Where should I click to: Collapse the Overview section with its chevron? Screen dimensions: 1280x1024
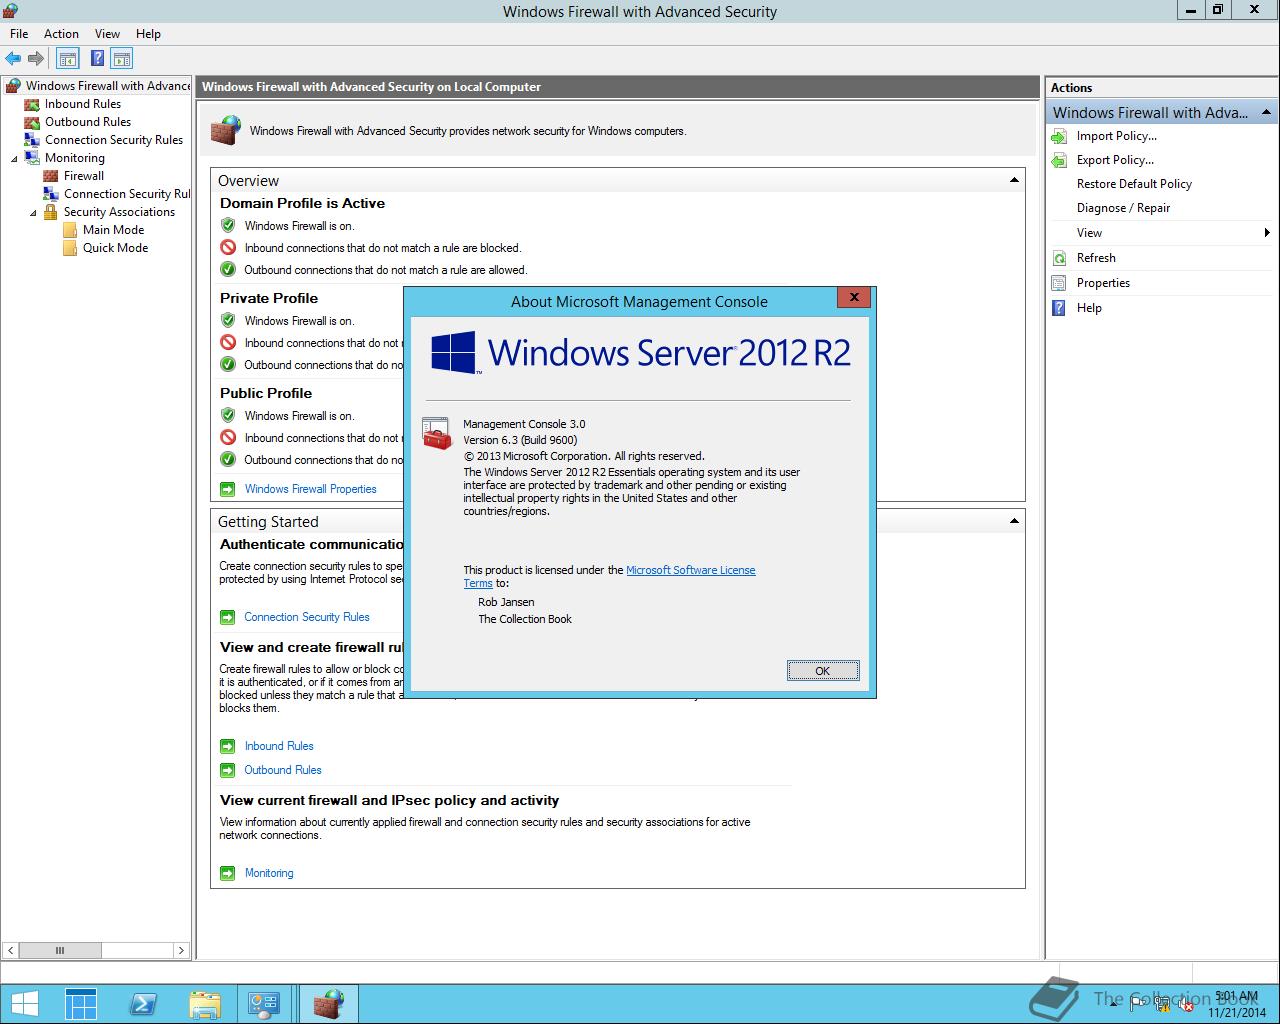tap(1013, 179)
